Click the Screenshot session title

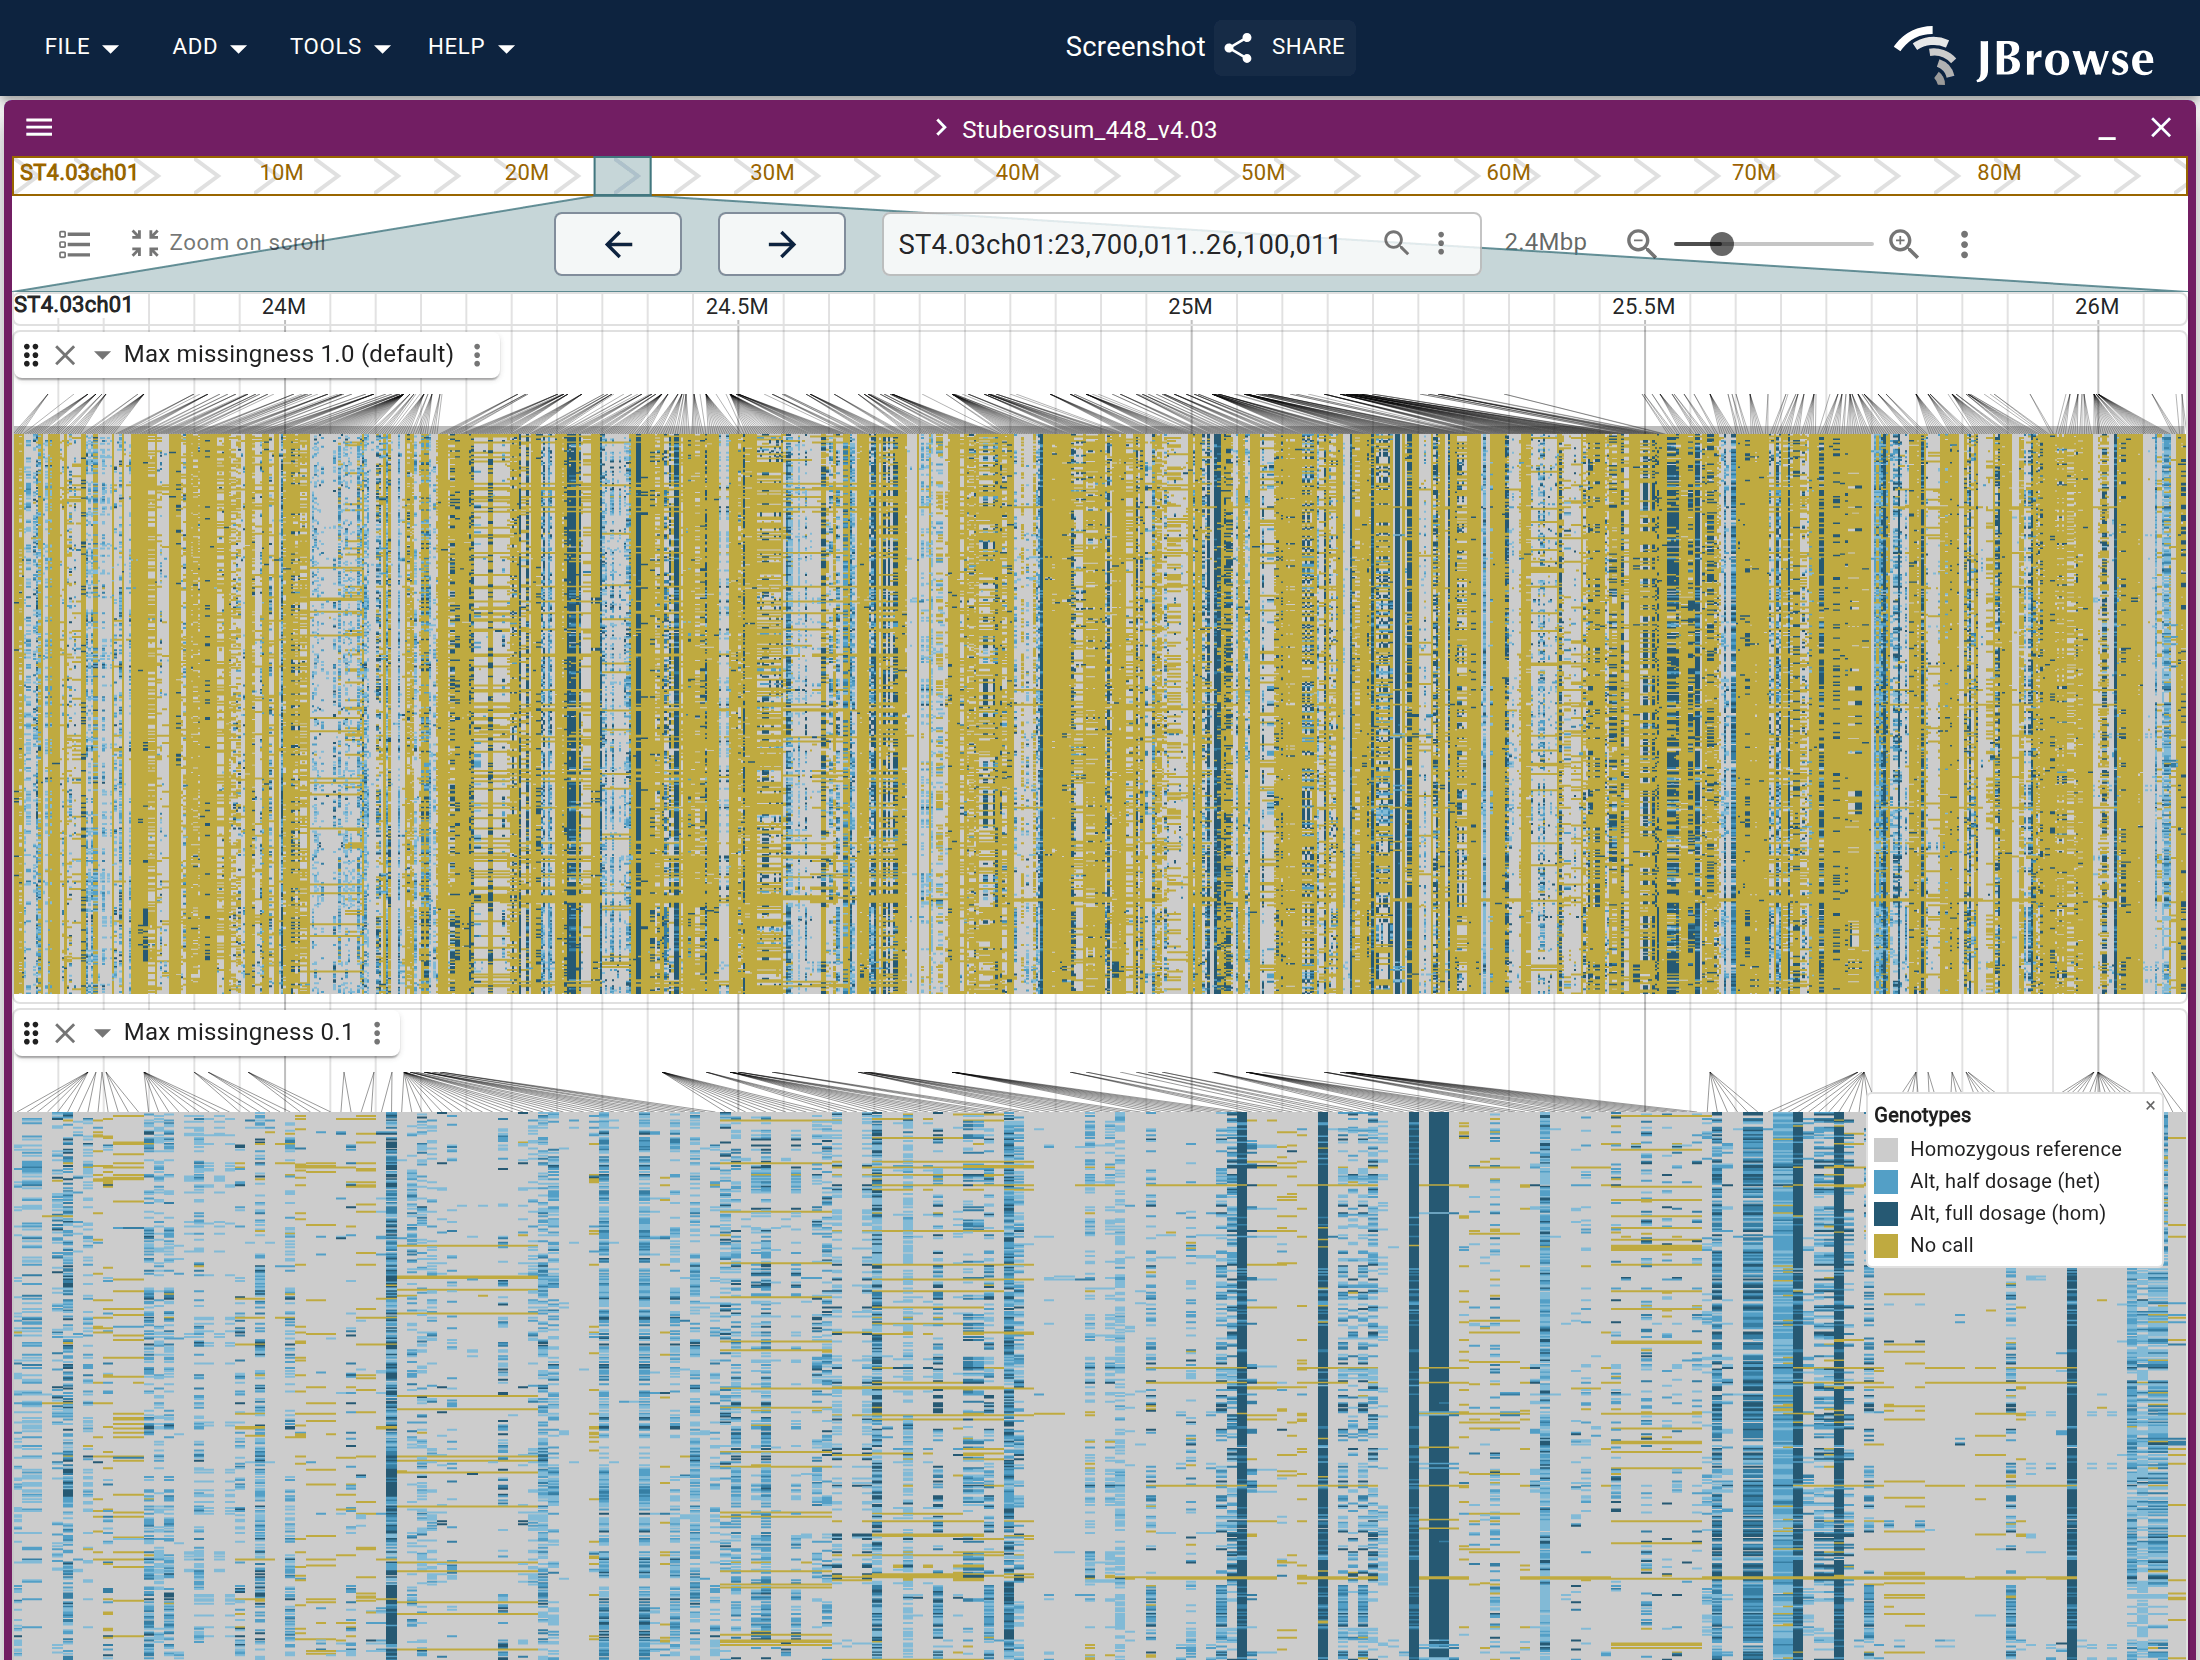coord(1135,47)
